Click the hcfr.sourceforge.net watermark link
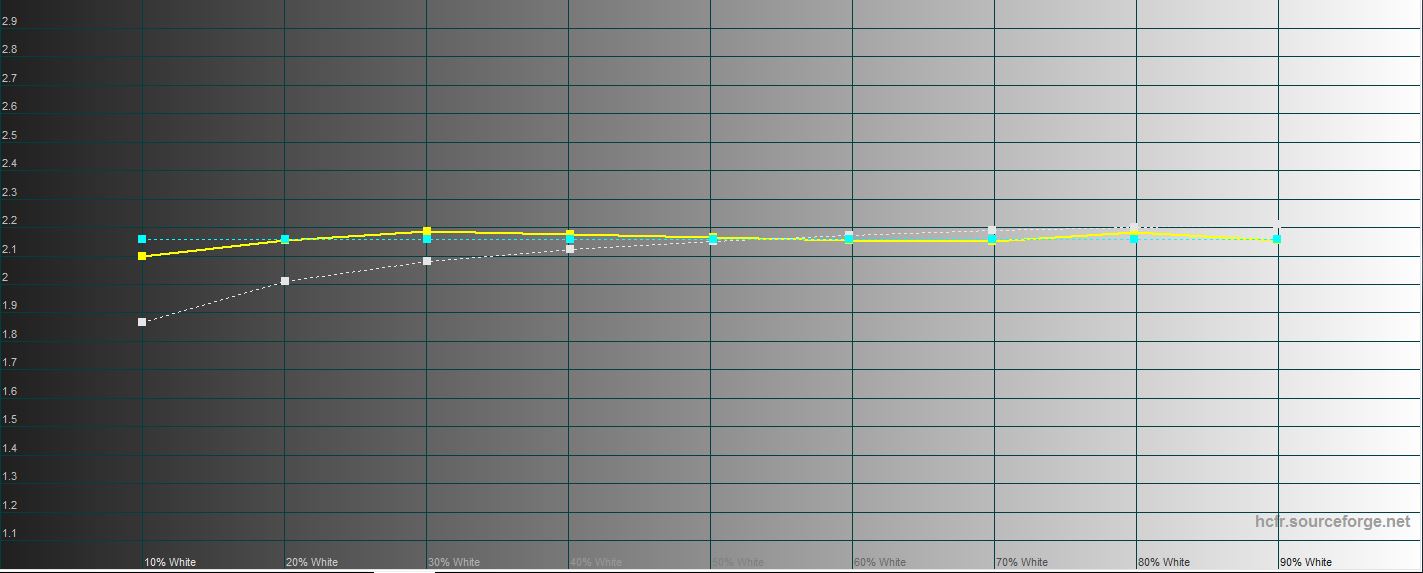Viewport: 1423px width, 573px height. click(x=1332, y=521)
